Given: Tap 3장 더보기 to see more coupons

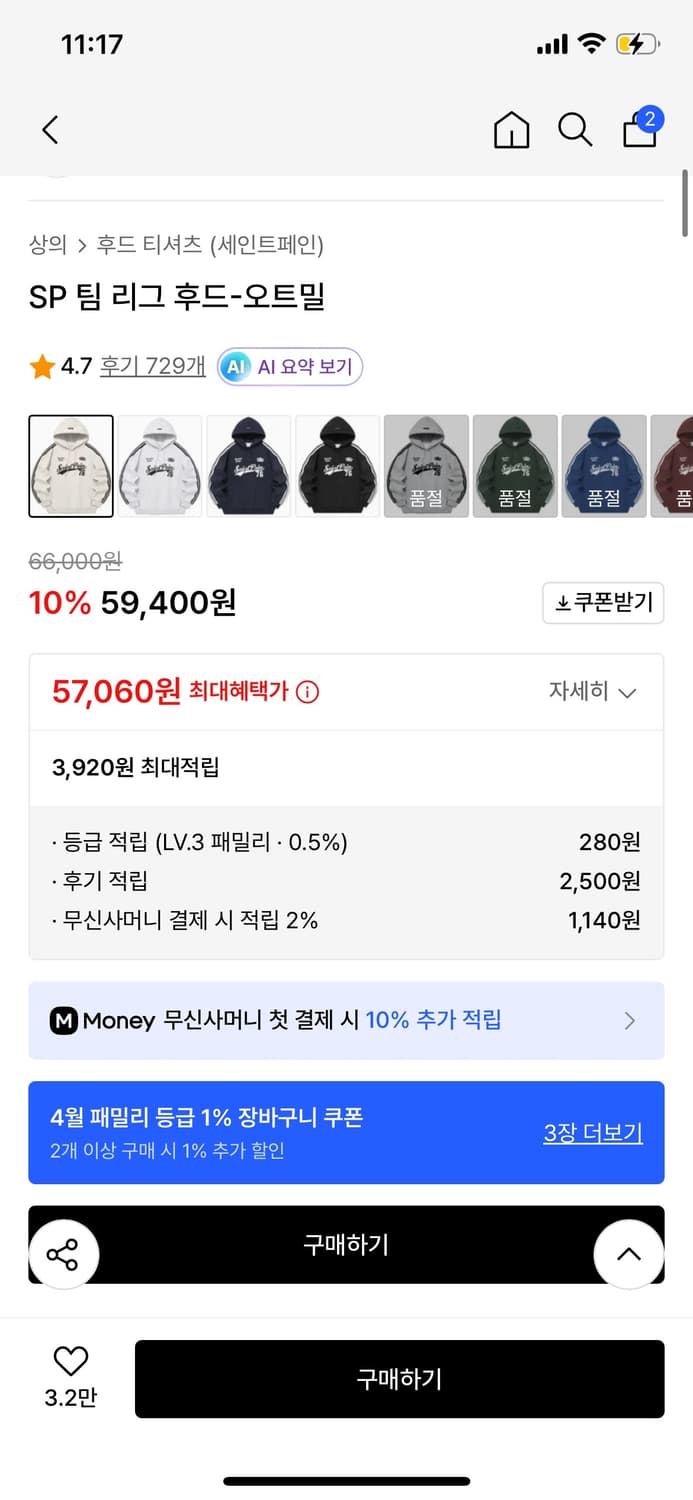Looking at the screenshot, I should 593,1133.
